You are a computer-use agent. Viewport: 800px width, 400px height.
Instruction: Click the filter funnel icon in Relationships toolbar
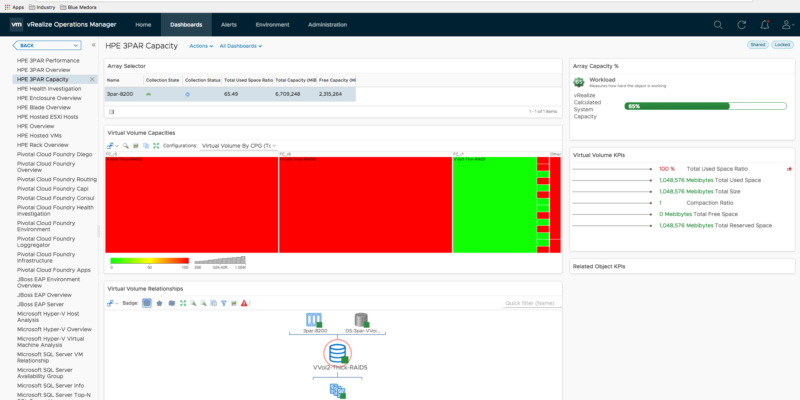pyautogui.click(x=223, y=303)
